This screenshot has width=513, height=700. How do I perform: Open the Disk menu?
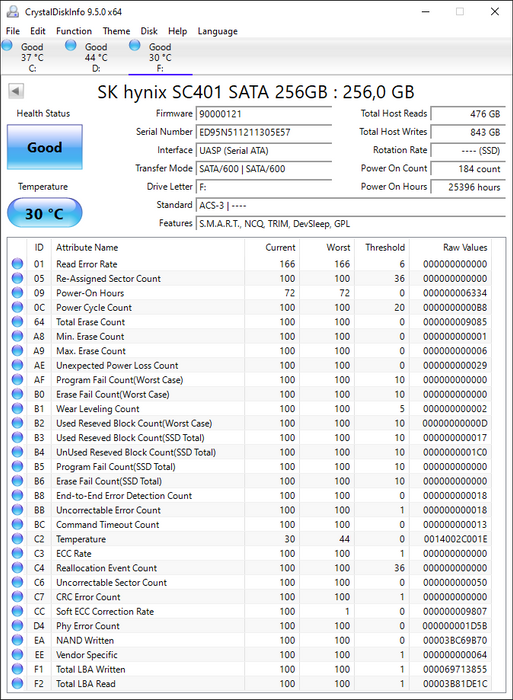(149, 31)
